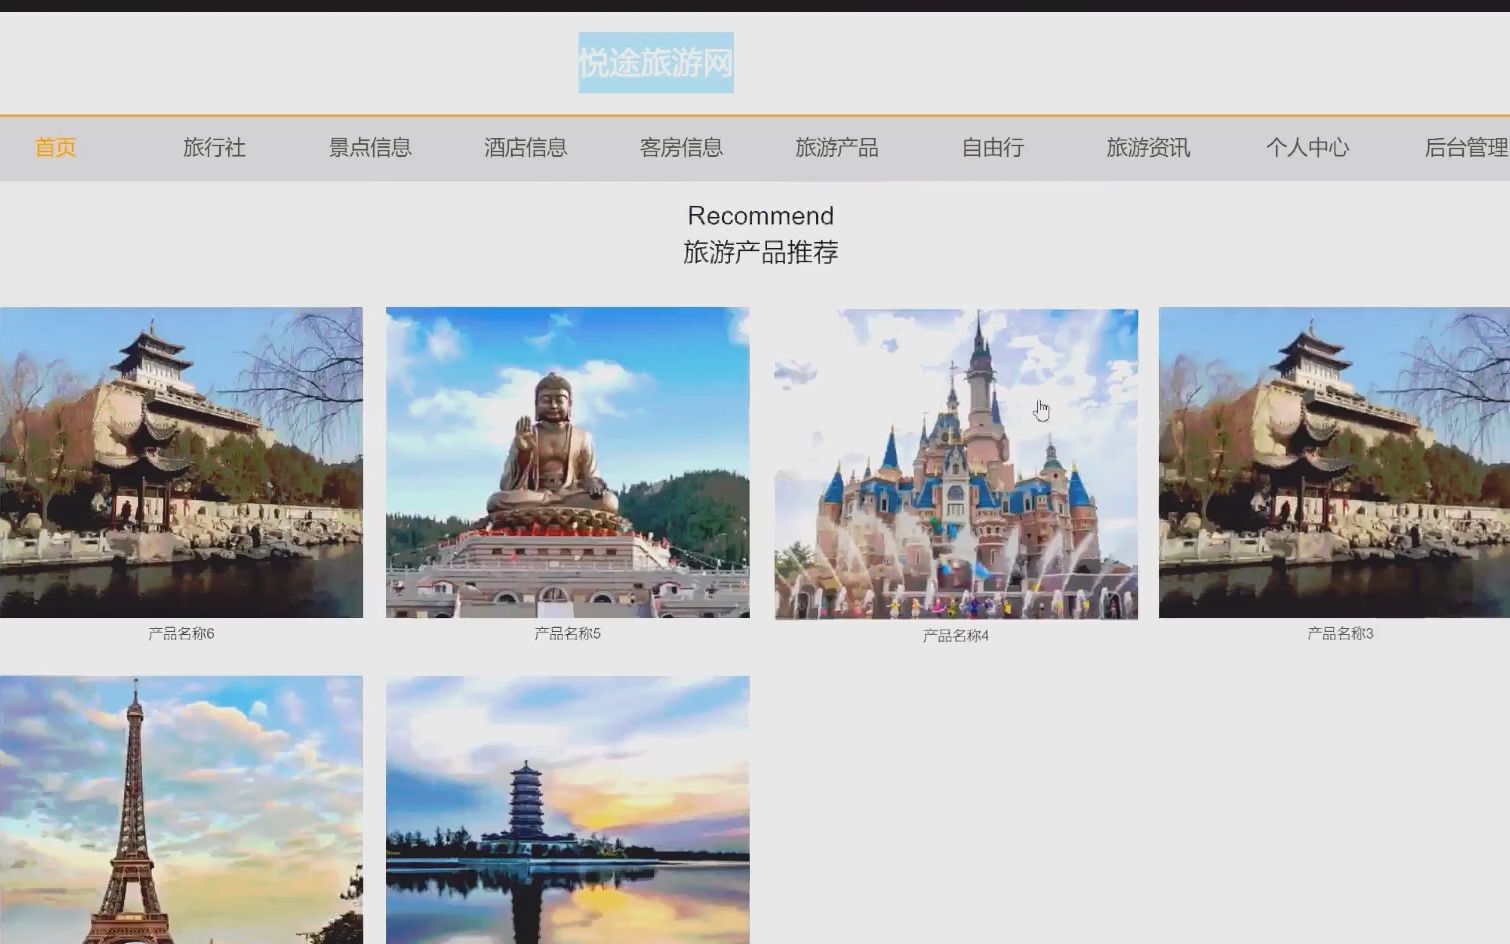
Task: Click the 旅游产品推荐 heading
Action: pyautogui.click(x=761, y=252)
